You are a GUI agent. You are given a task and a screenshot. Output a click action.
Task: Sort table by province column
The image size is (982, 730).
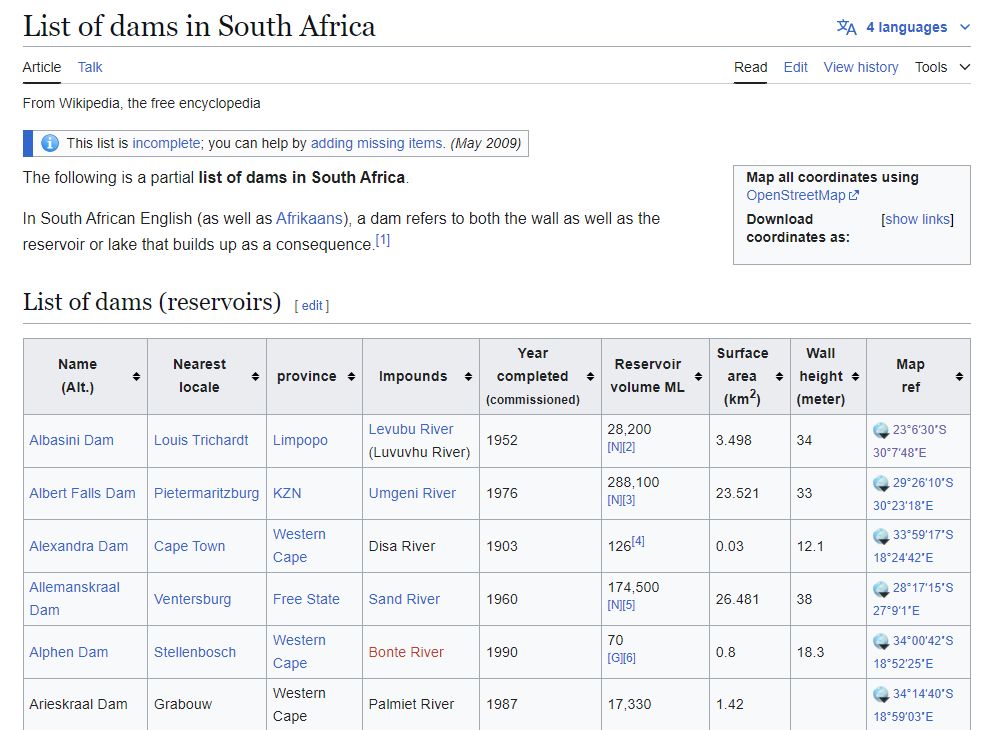[351, 376]
